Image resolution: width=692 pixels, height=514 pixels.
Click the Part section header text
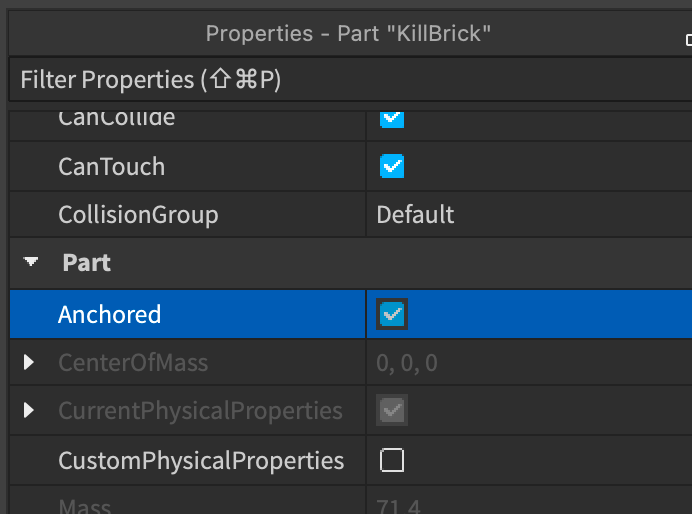pos(86,263)
